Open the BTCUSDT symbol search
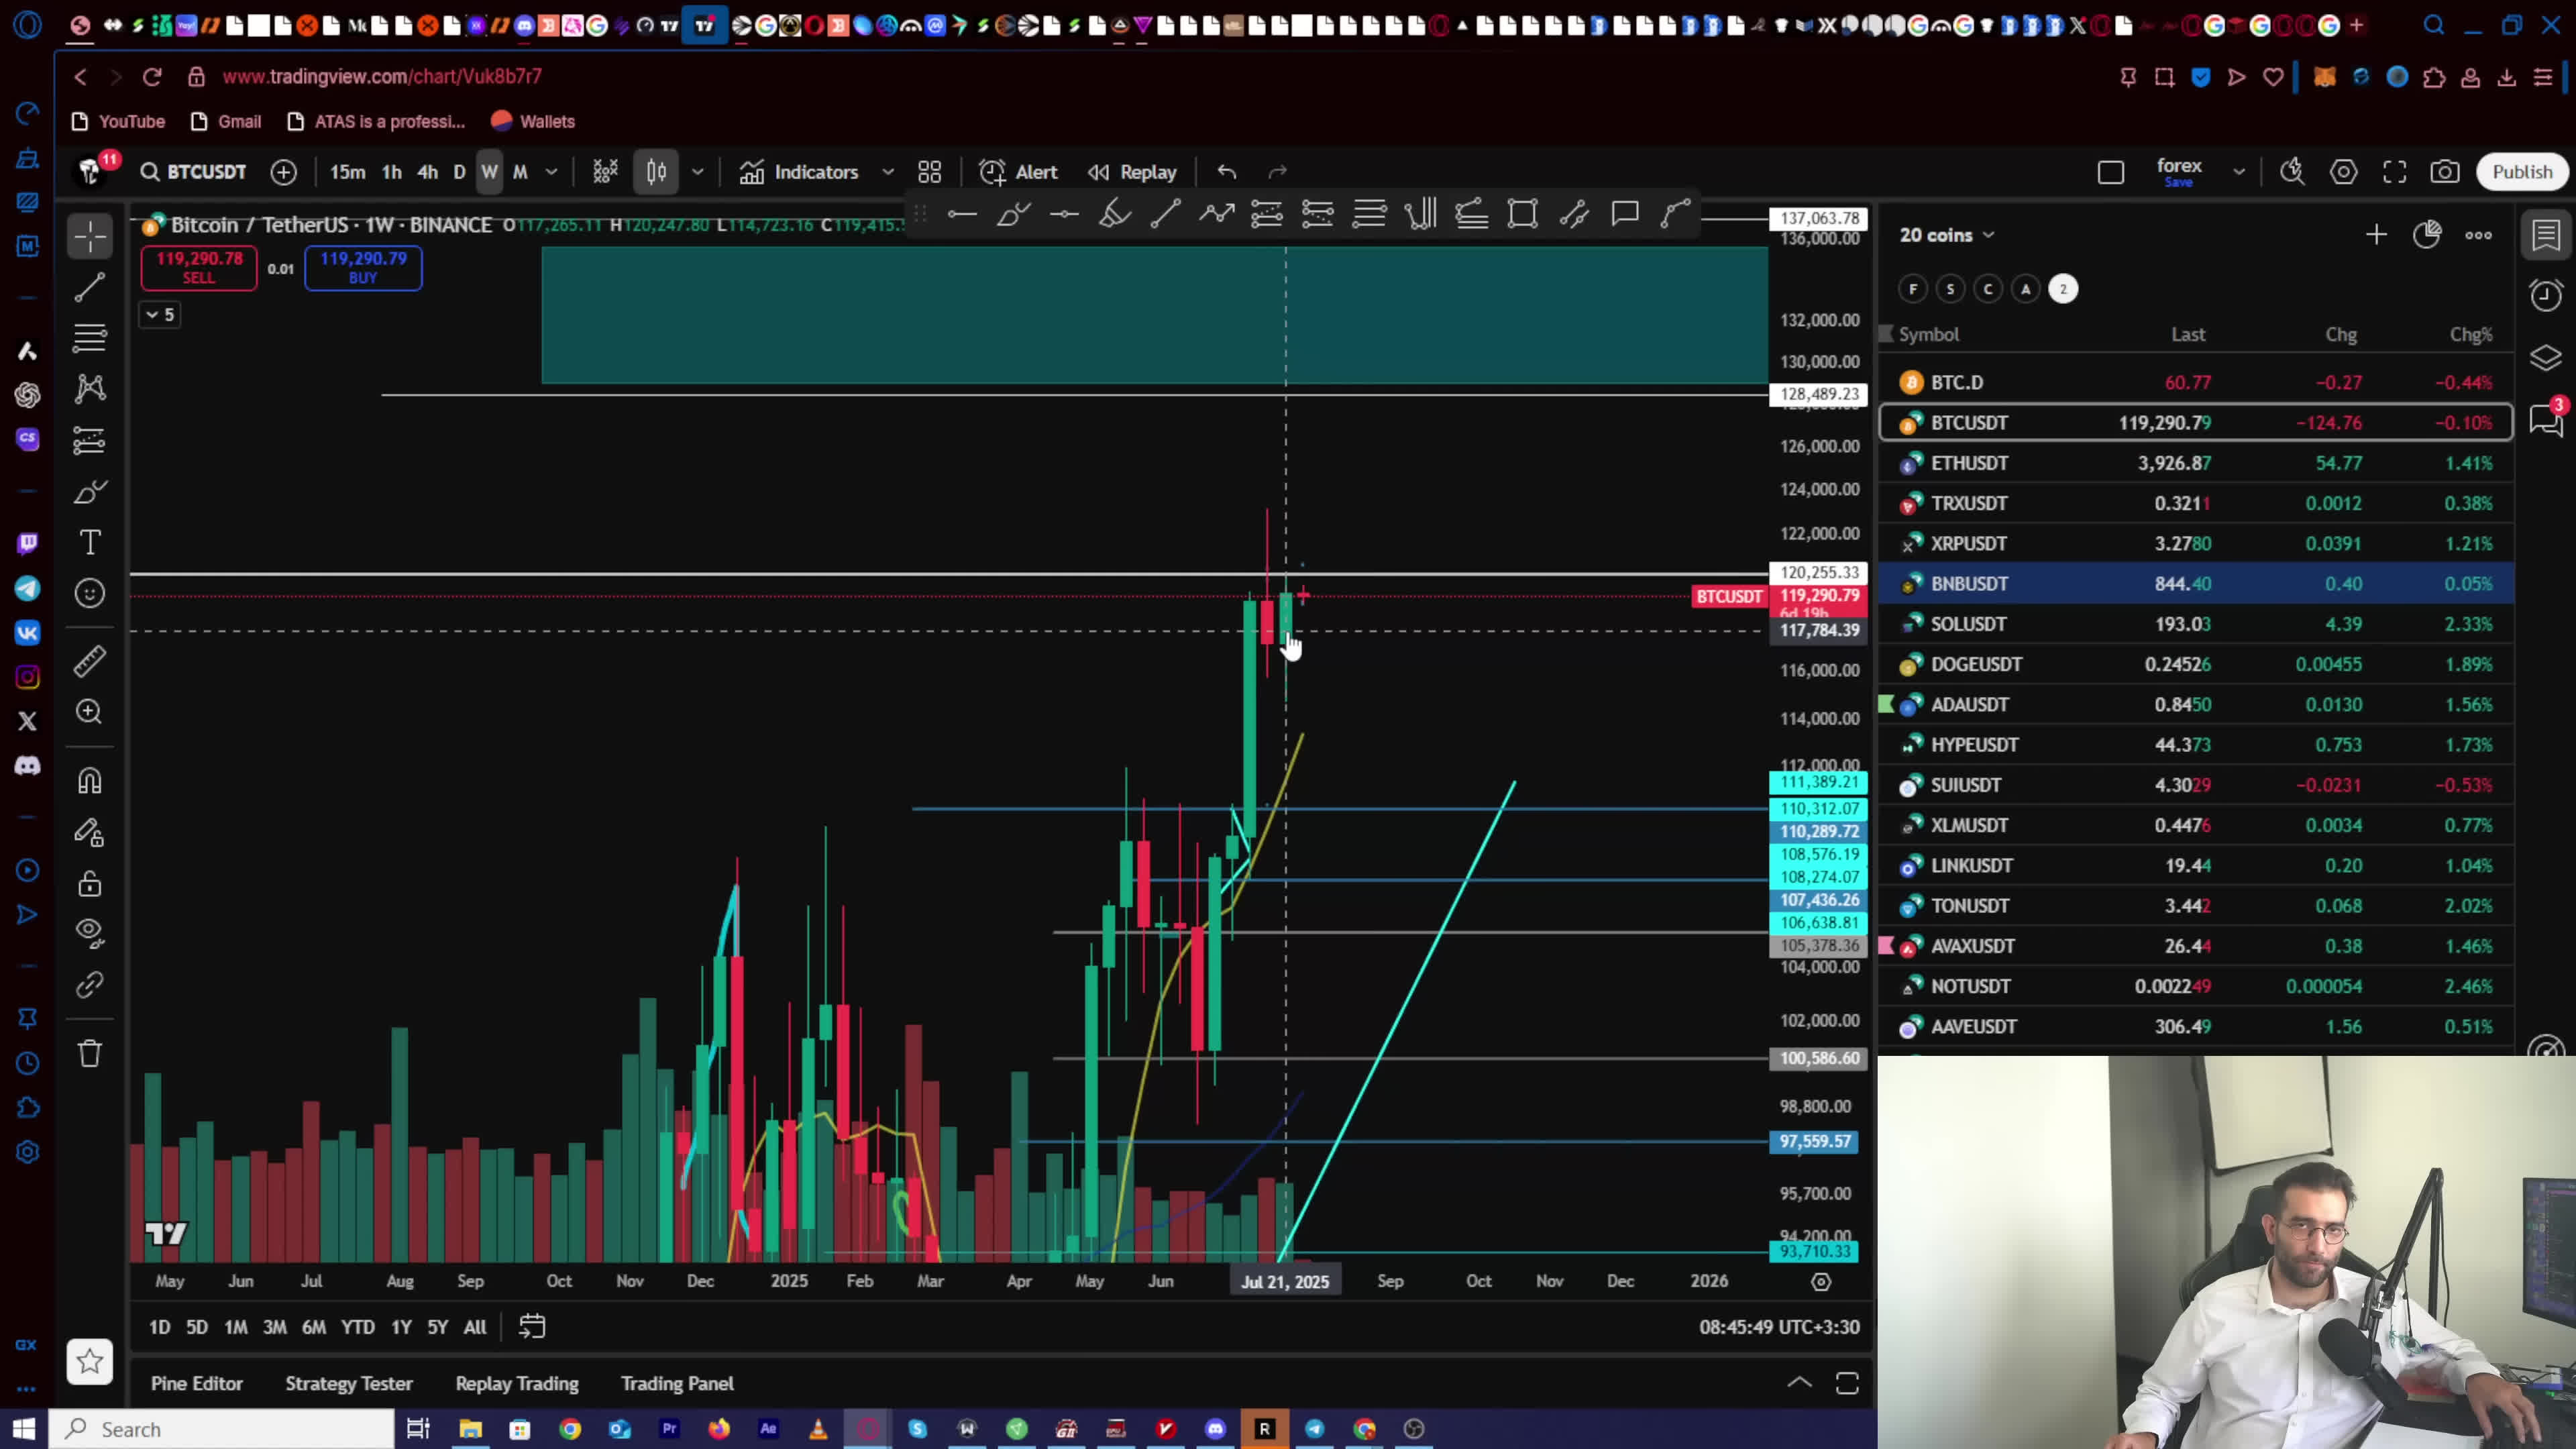Screen dimensions: 2576x1449 pyautogui.click(x=194, y=172)
